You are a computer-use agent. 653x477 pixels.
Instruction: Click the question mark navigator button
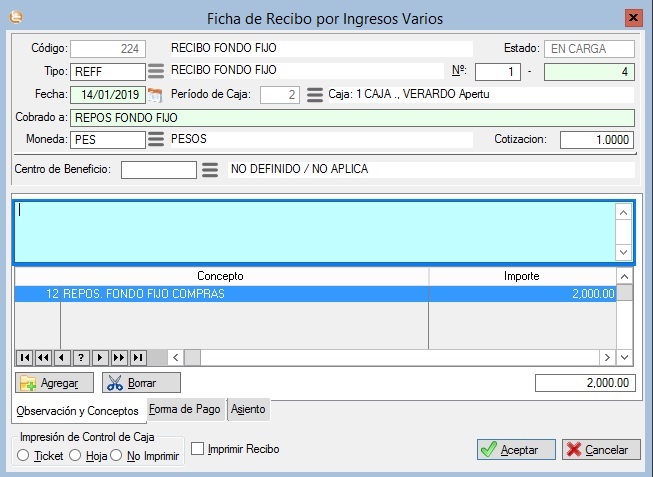81,357
